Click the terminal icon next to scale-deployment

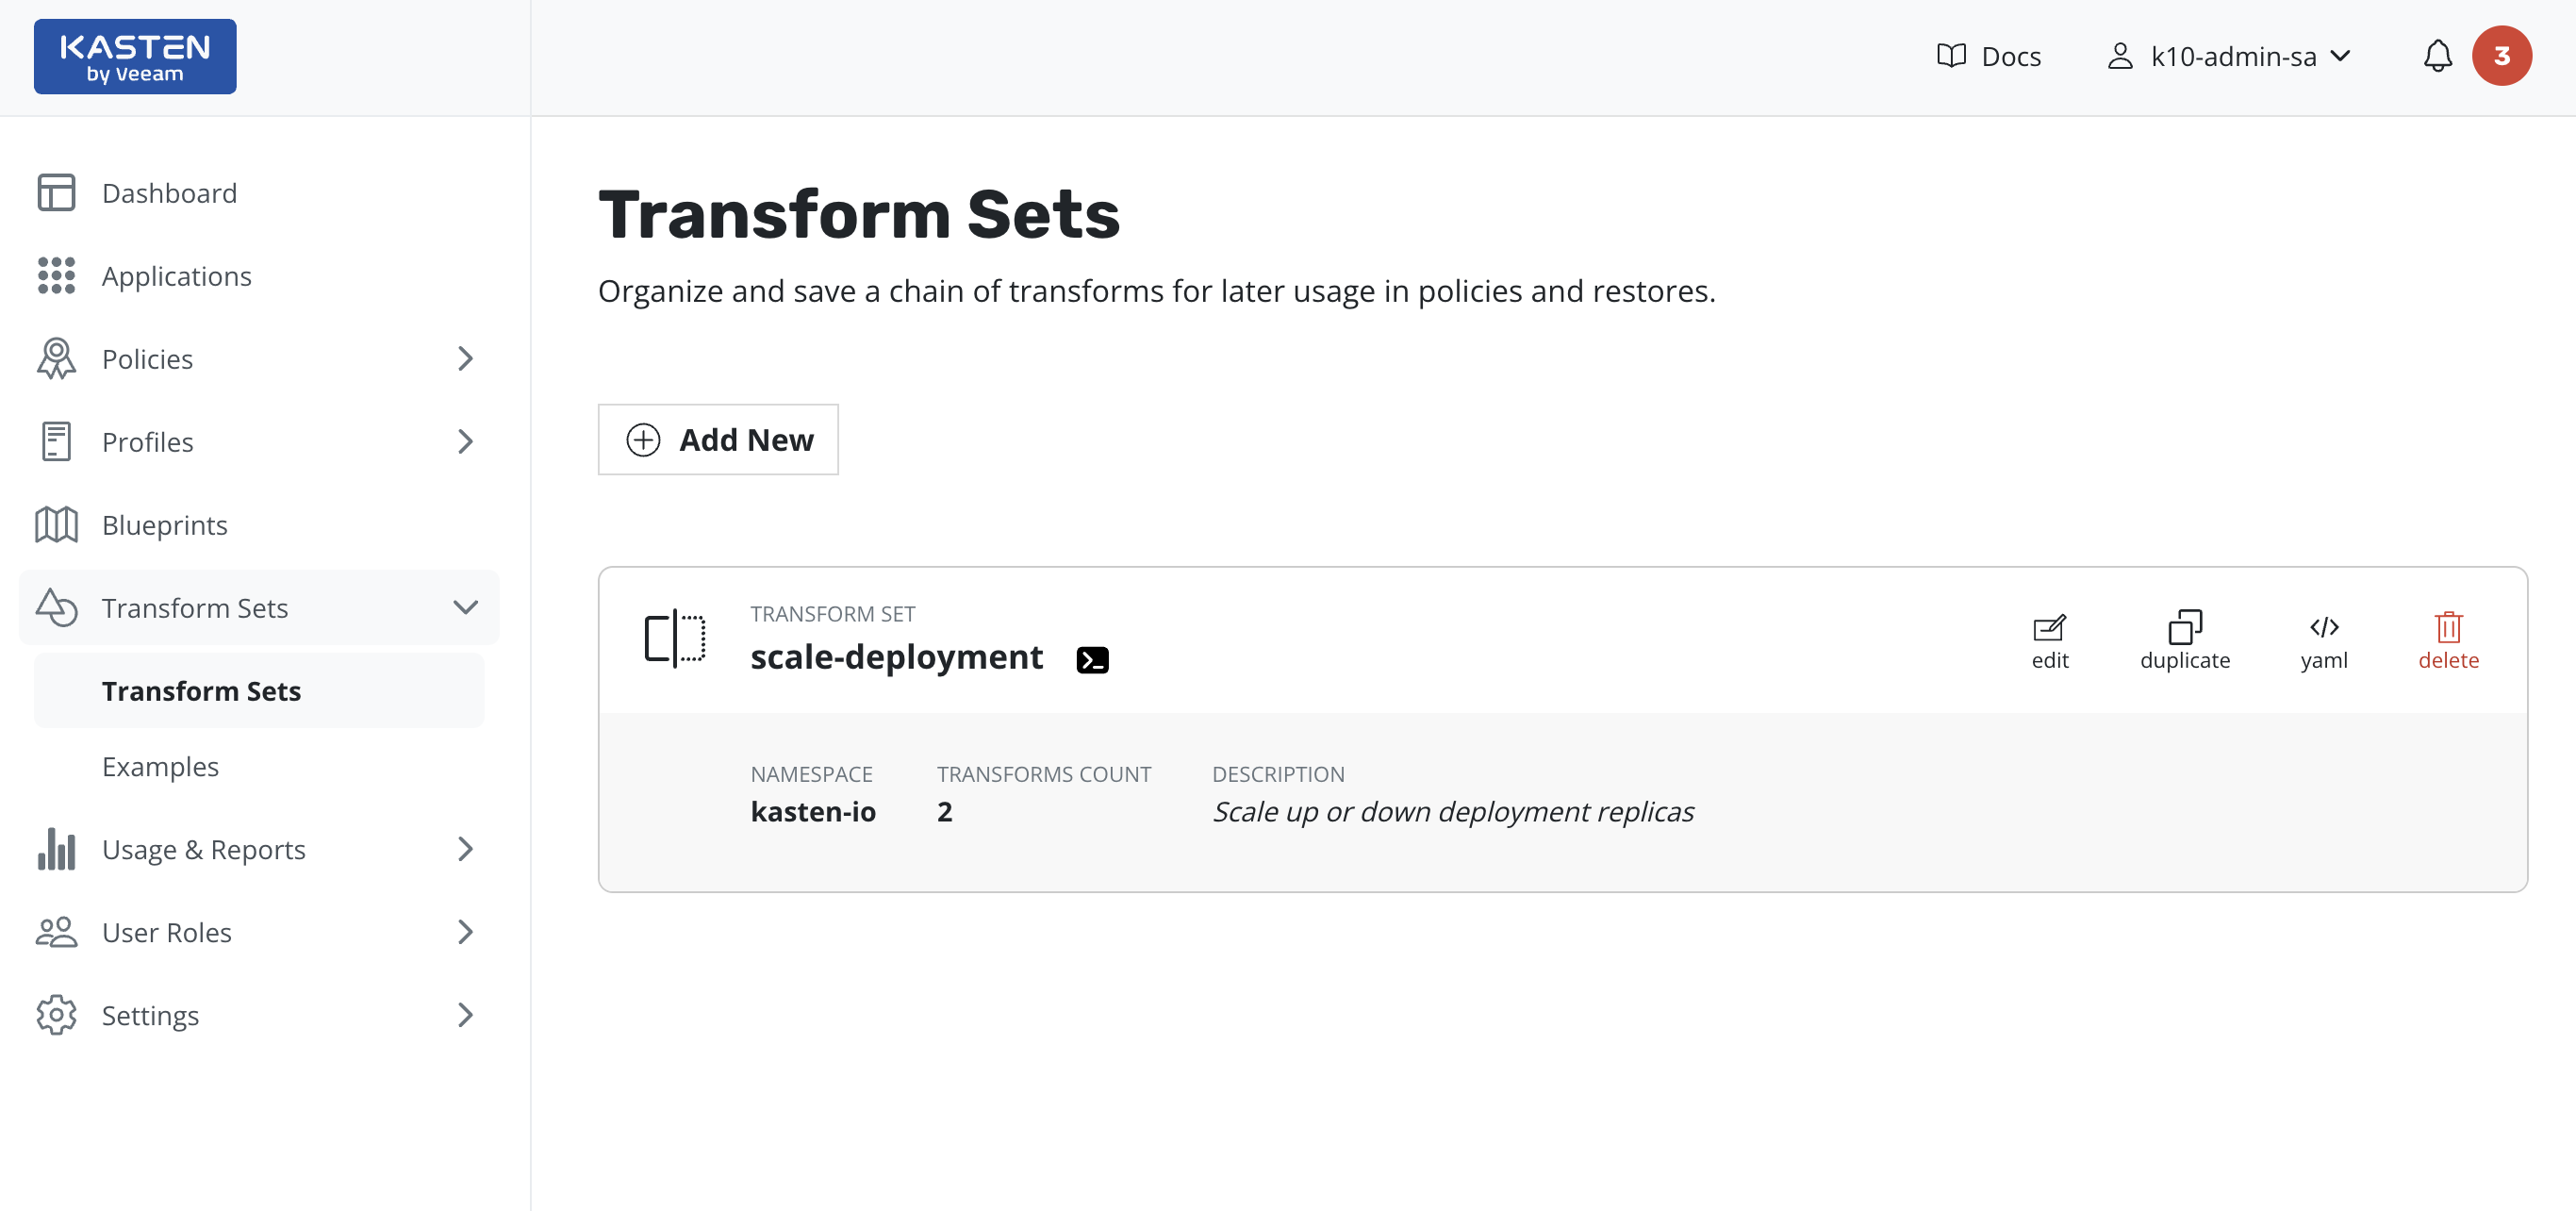(x=1092, y=660)
